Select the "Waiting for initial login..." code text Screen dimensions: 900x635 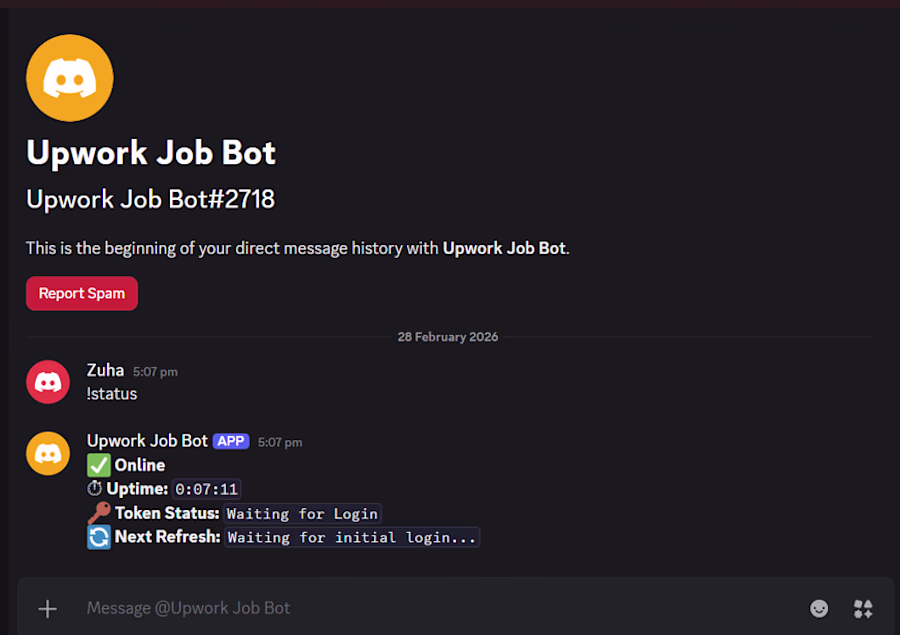point(351,537)
